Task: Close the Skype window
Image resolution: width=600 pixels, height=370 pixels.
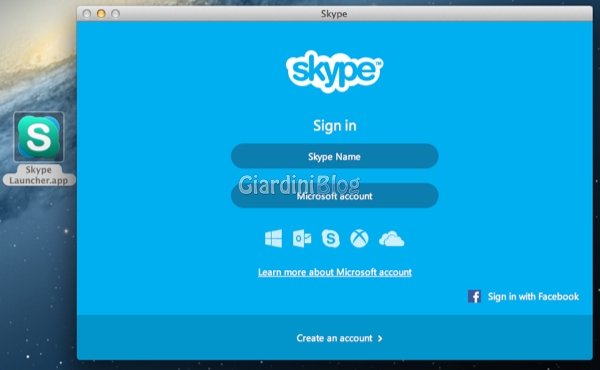Action: pyautogui.click(x=87, y=14)
